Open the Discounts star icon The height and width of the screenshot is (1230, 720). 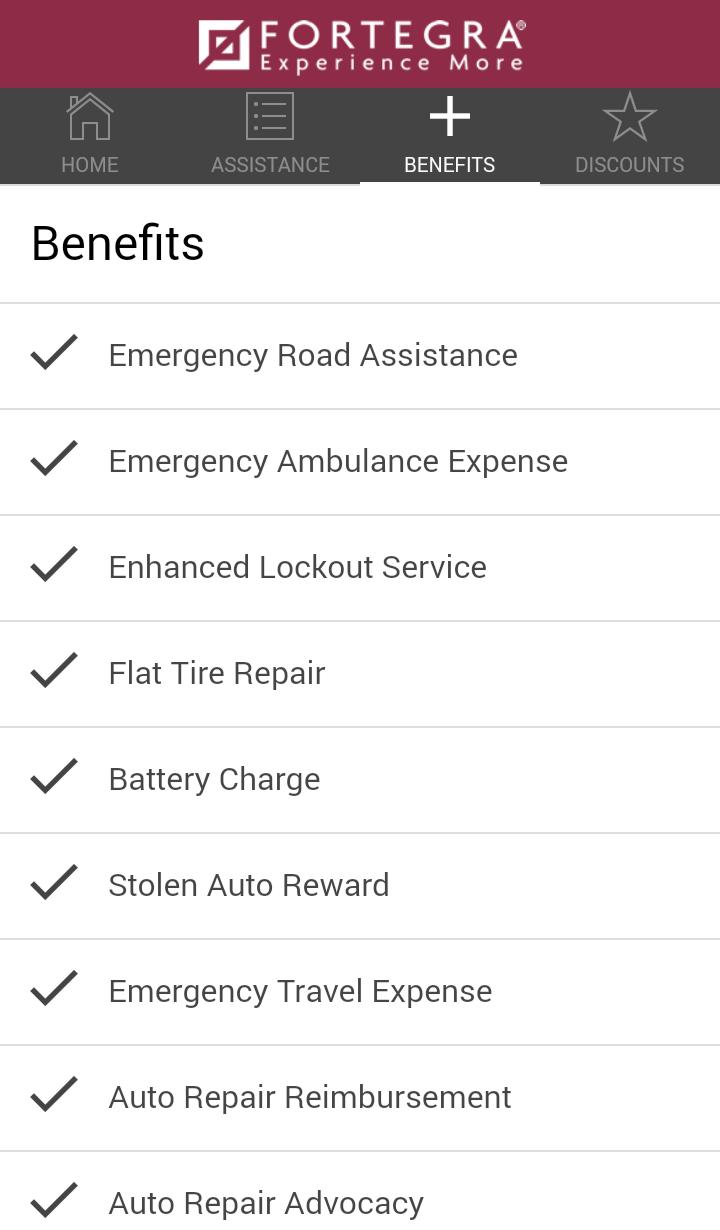point(630,117)
